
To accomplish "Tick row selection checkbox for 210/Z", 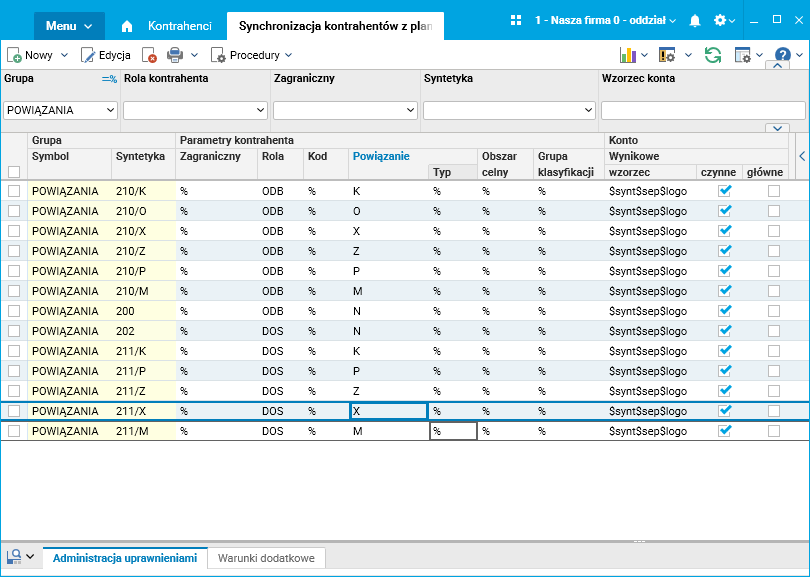I will (x=14, y=250).
